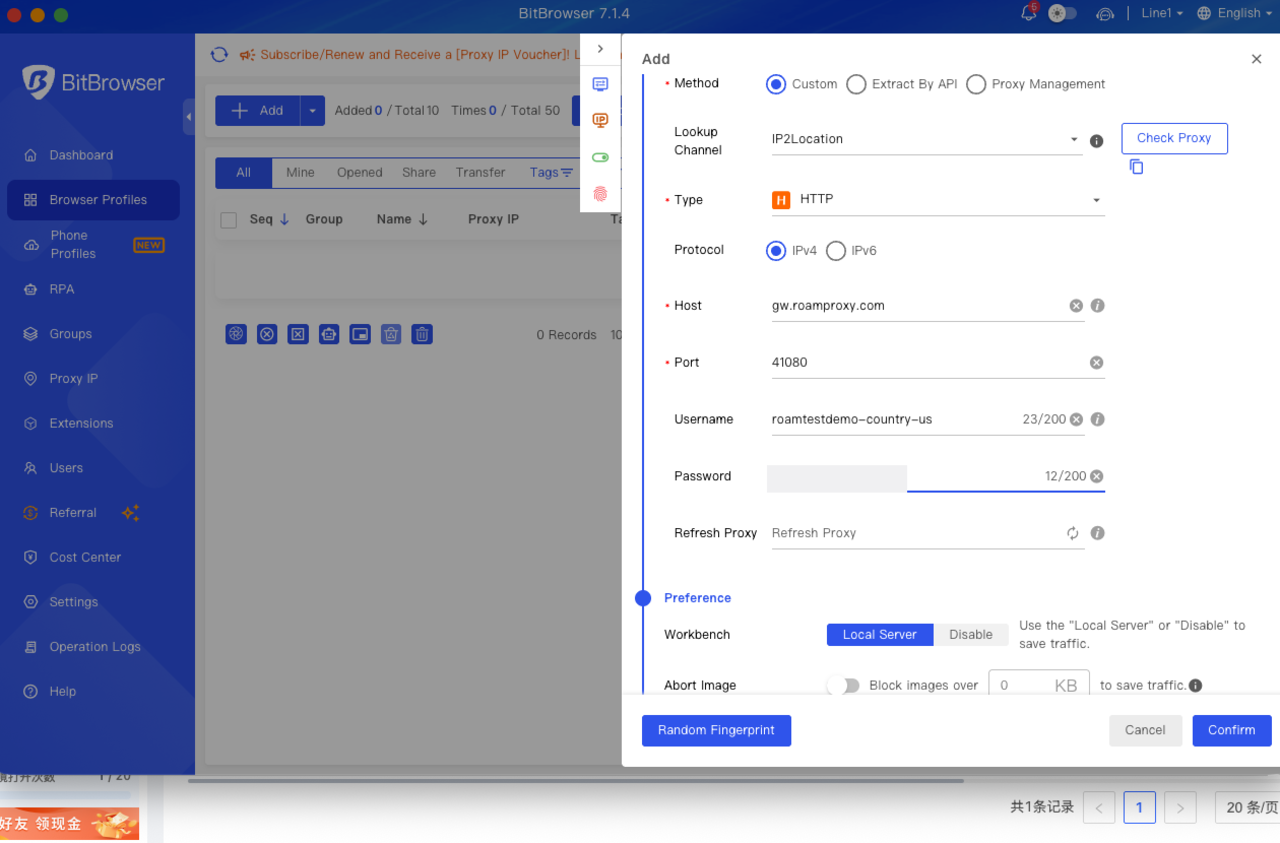Sort by the Name column arrow
Viewport: 1280px width, 843px height.
(423, 220)
